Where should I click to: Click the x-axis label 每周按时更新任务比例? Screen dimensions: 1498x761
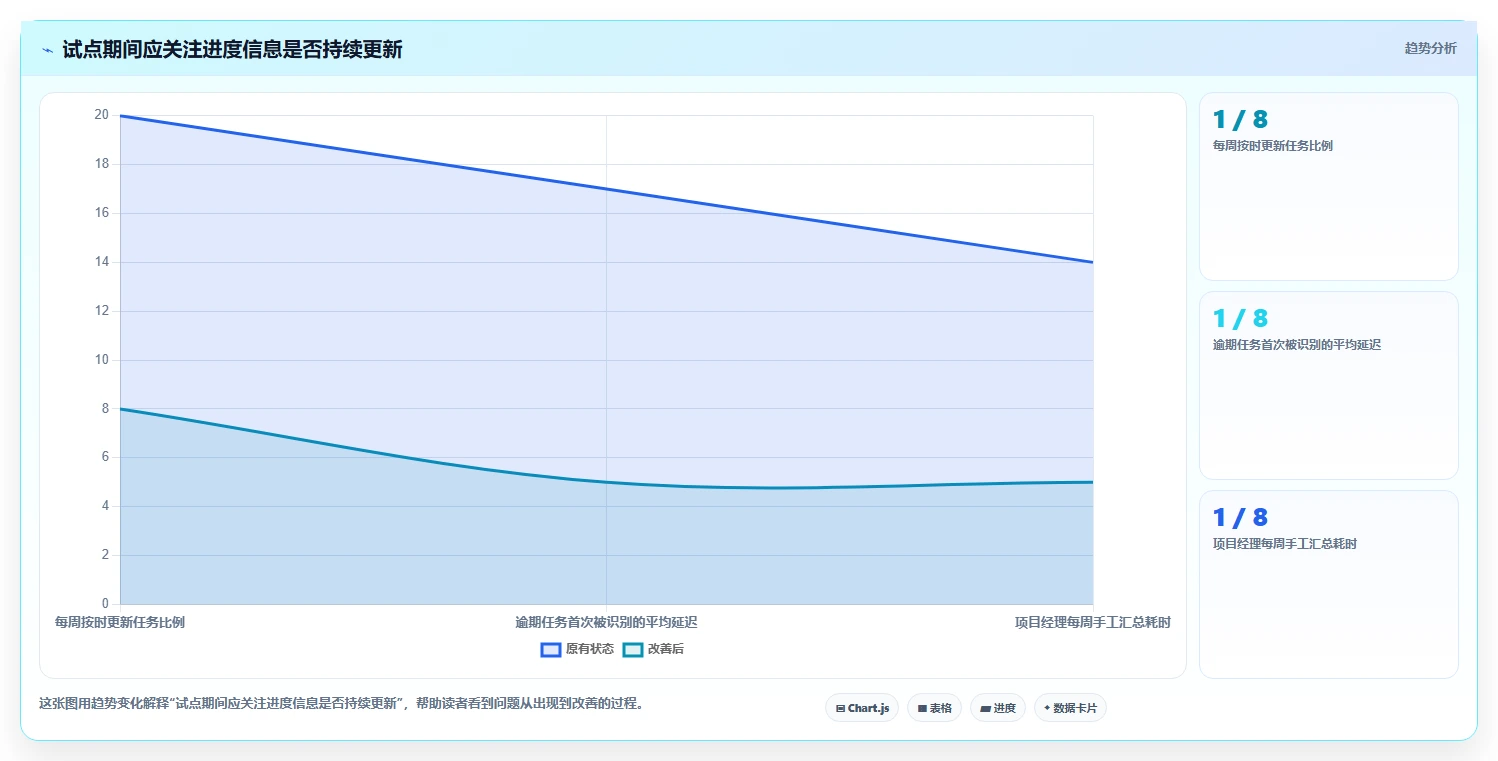point(120,622)
